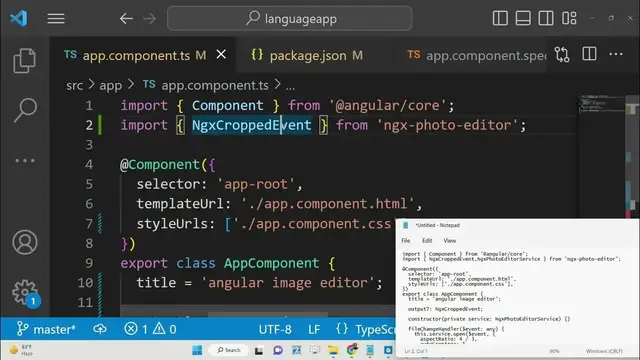Click the languageapp command center search box
640x360 pixels.
pos(289,18)
